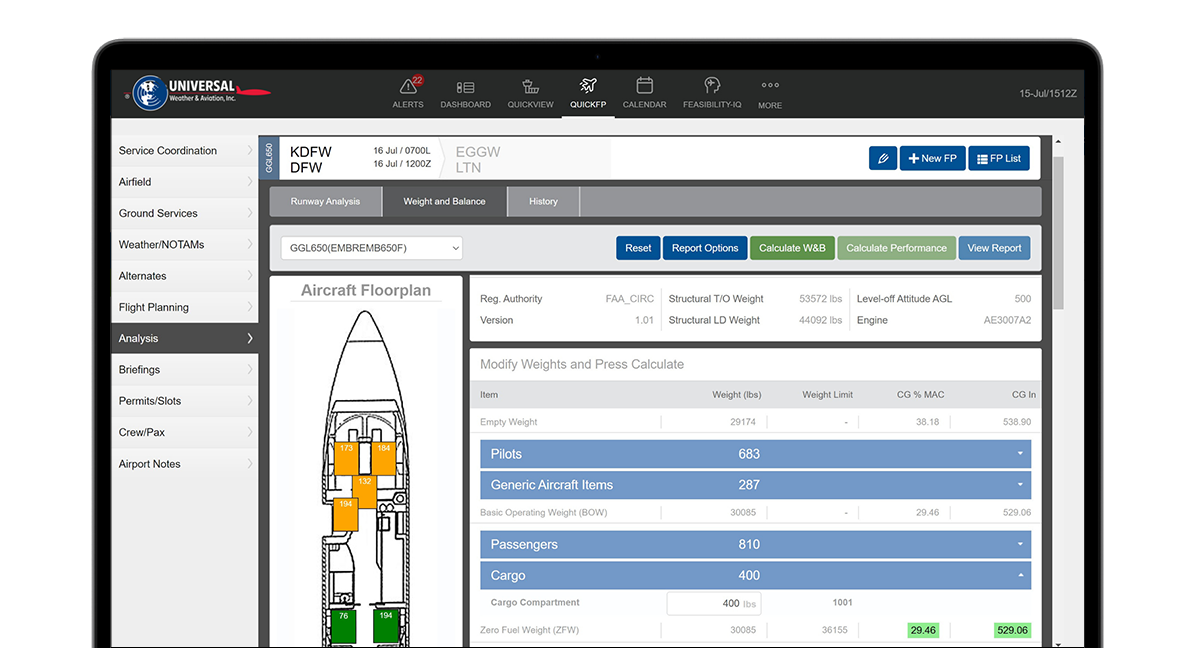The width and height of the screenshot is (1200, 648).
Task: Click the Structural LD Weight 44092 lbs
Action: coord(820,320)
